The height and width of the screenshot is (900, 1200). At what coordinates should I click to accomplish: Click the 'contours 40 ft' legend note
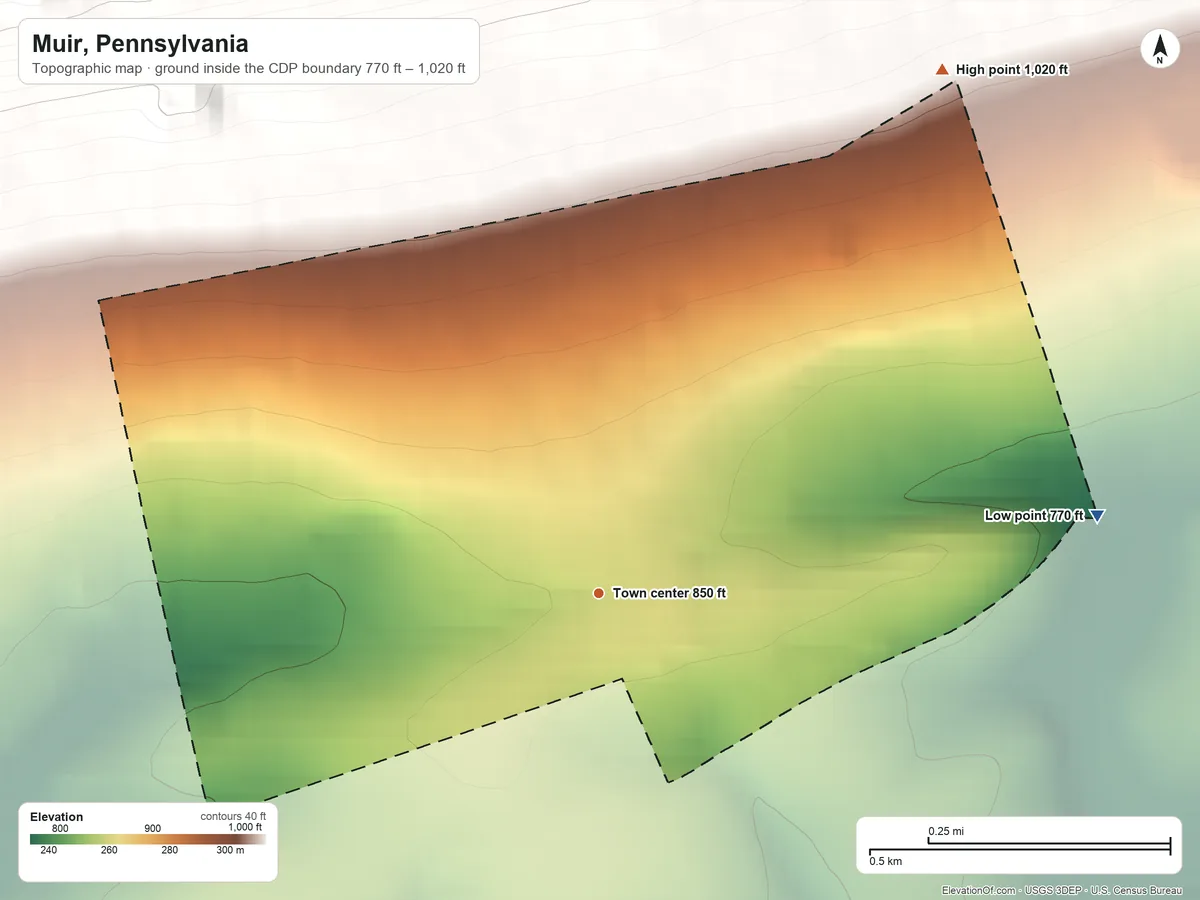[x=233, y=816]
